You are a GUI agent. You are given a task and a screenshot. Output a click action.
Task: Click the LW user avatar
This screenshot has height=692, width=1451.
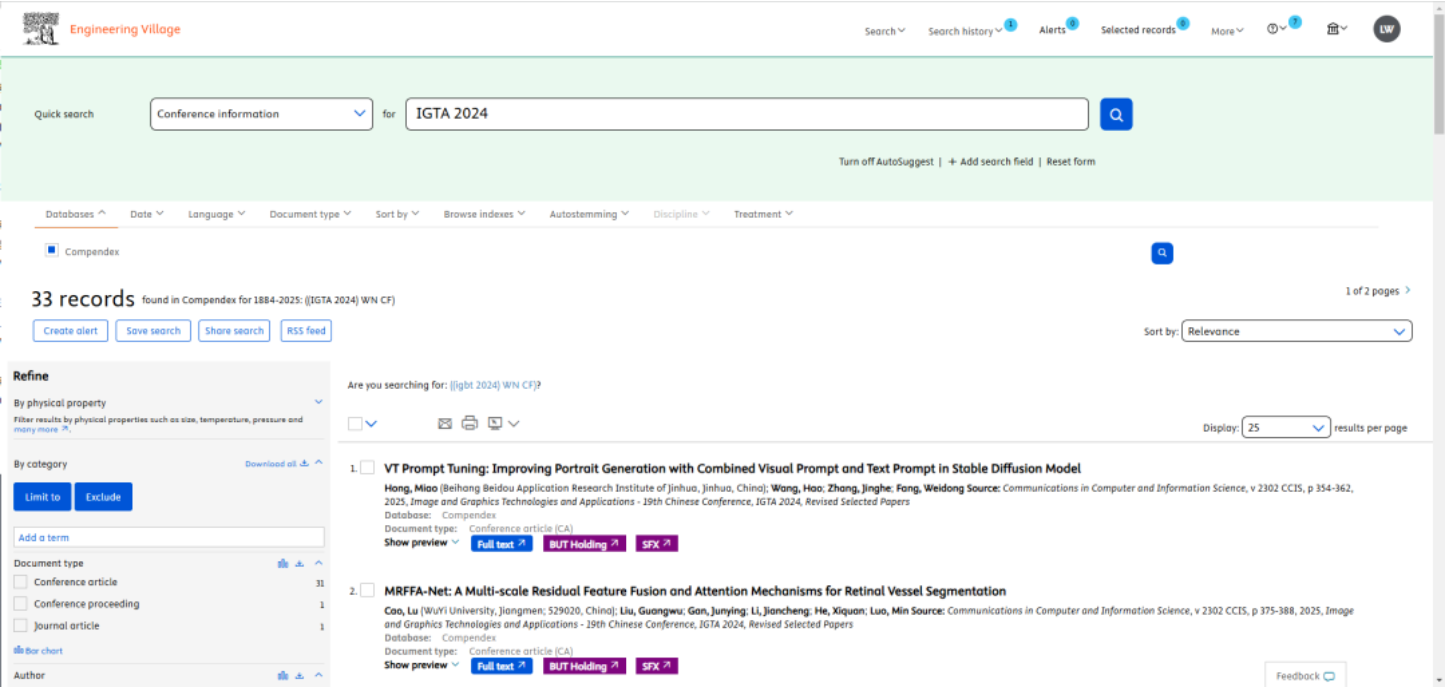(1386, 29)
